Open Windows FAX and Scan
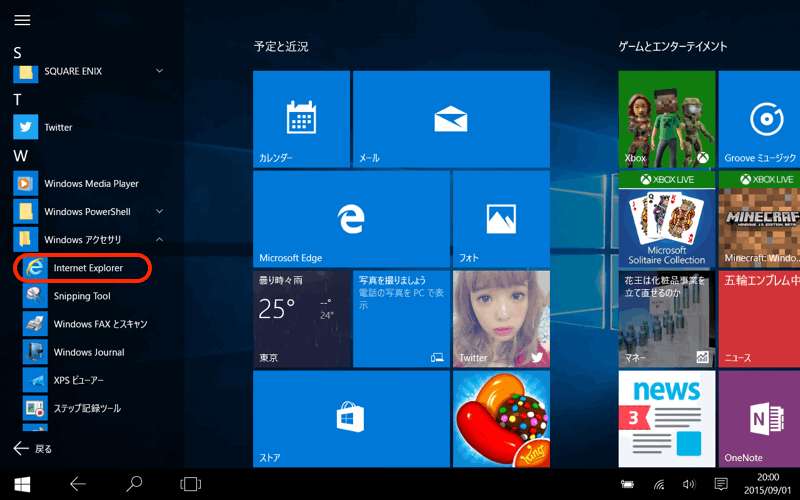800x500 pixels. [x=100, y=324]
